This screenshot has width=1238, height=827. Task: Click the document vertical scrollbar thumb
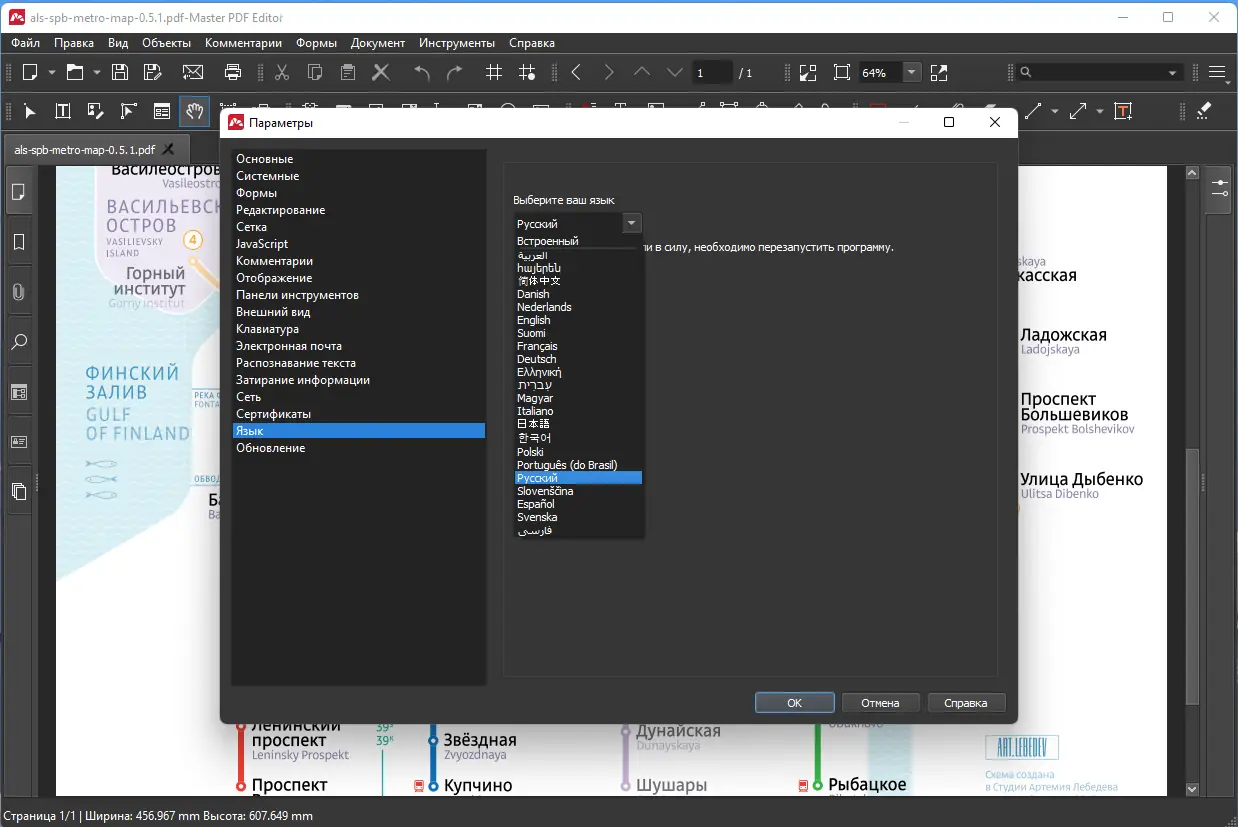pos(1191,577)
